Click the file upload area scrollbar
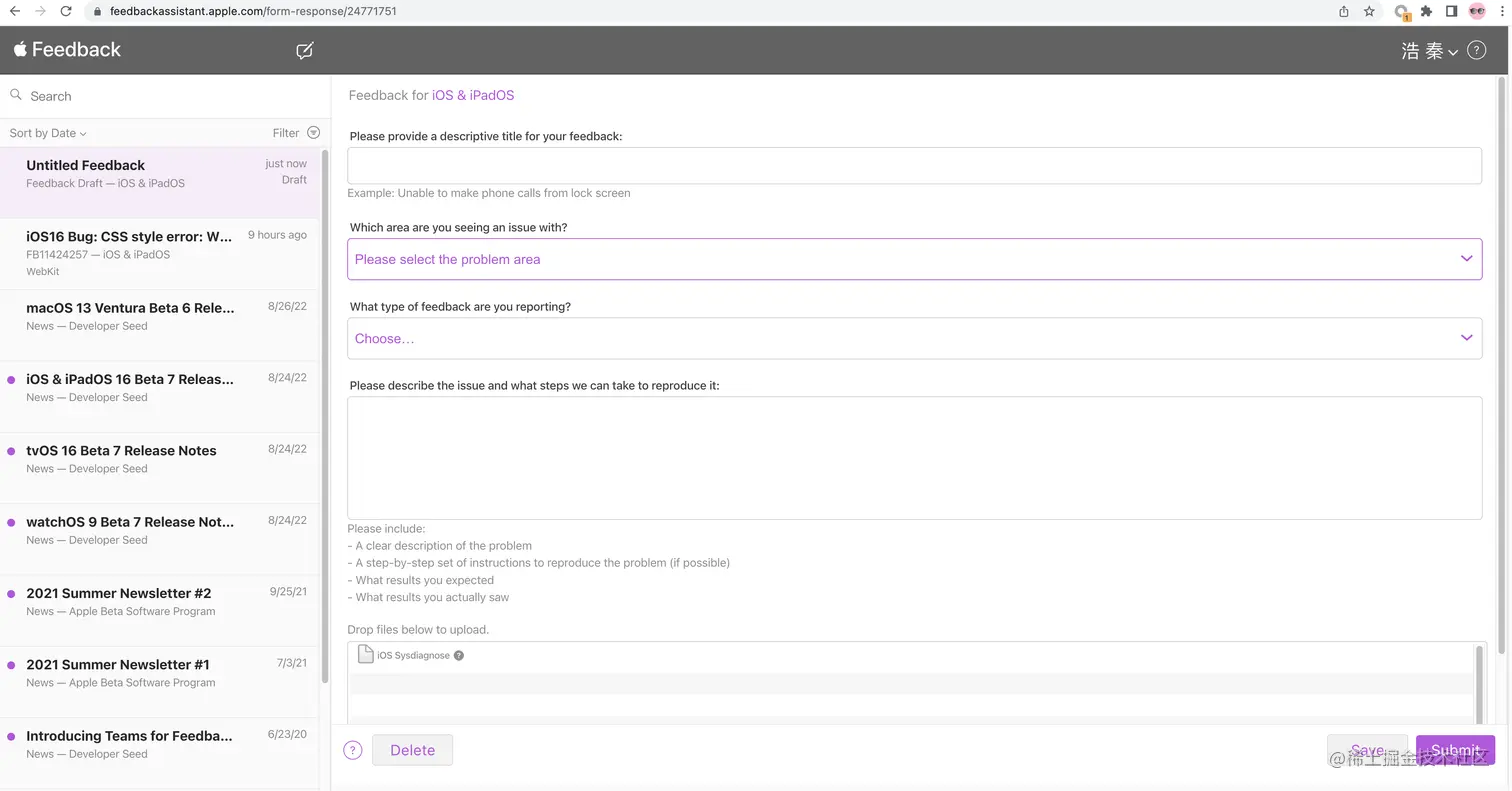The width and height of the screenshot is (1512, 791). pyautogui.click(x=1480, y=685)
